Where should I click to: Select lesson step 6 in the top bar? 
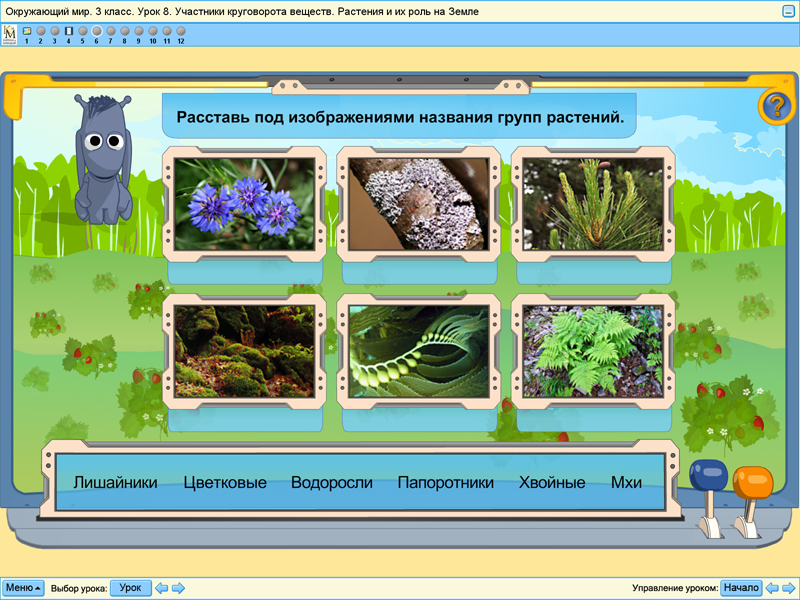point(97,30)
